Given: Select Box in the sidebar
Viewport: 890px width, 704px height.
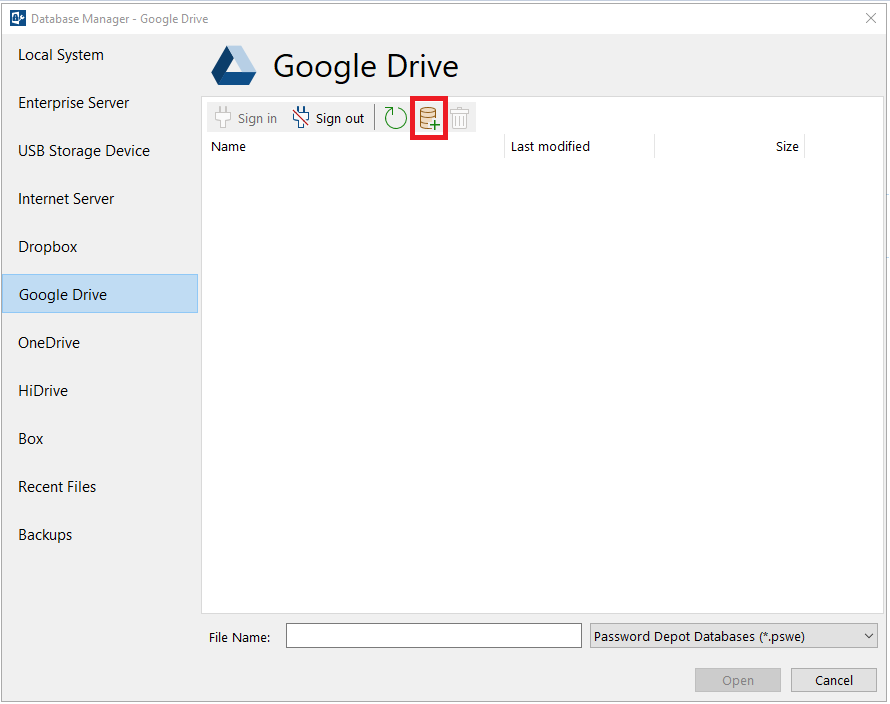Looking at the screenshot, I should pyautogui.click(x=31, y=439).
